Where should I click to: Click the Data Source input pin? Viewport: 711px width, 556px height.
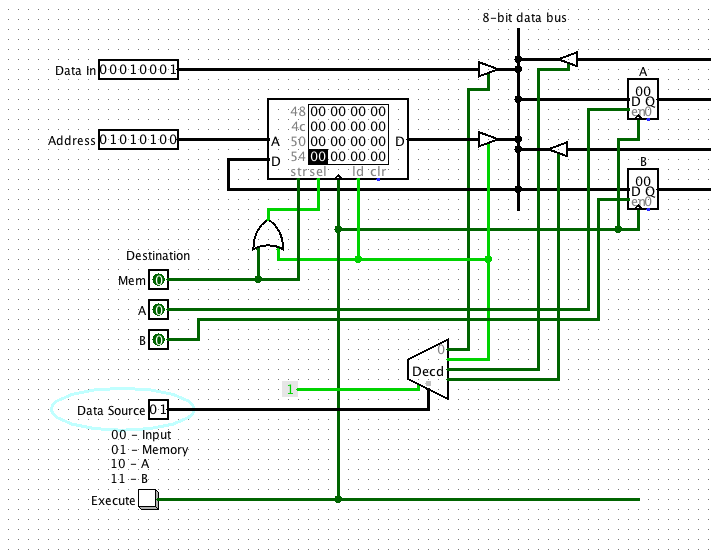pos(158,410)
